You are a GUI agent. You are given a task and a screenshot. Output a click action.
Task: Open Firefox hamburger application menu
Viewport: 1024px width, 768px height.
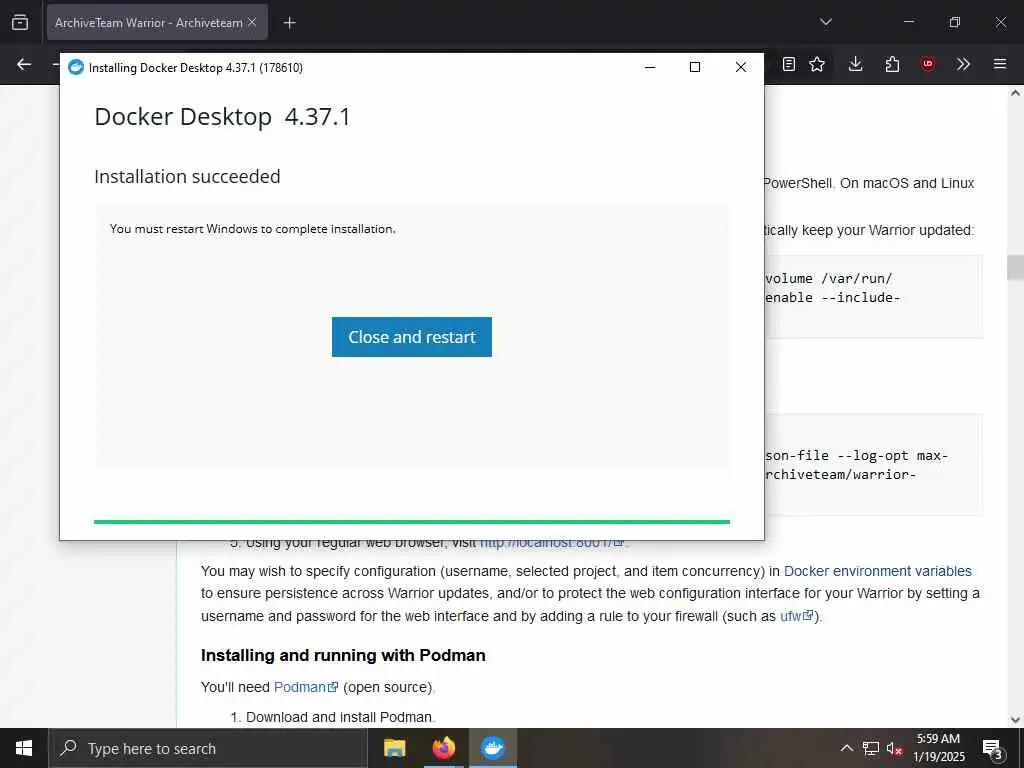tap(1000, 64)
